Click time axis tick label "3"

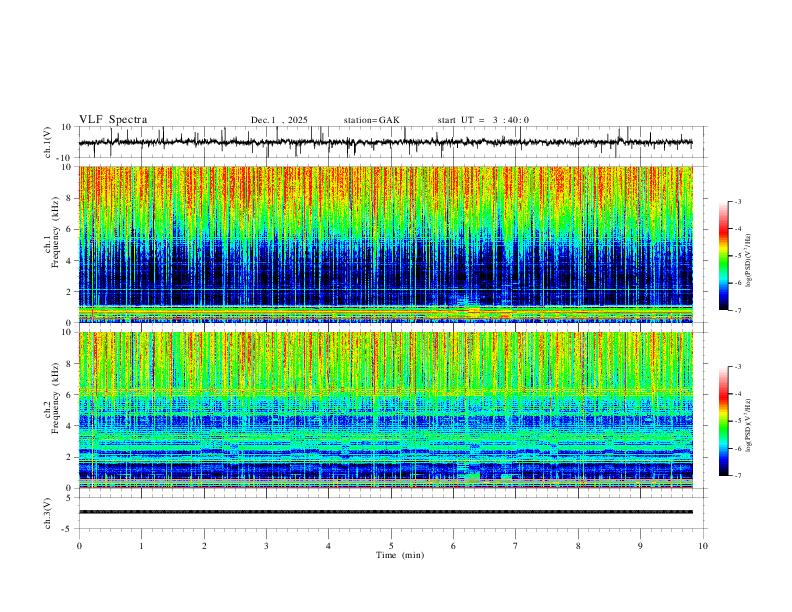tap(266, 546)
